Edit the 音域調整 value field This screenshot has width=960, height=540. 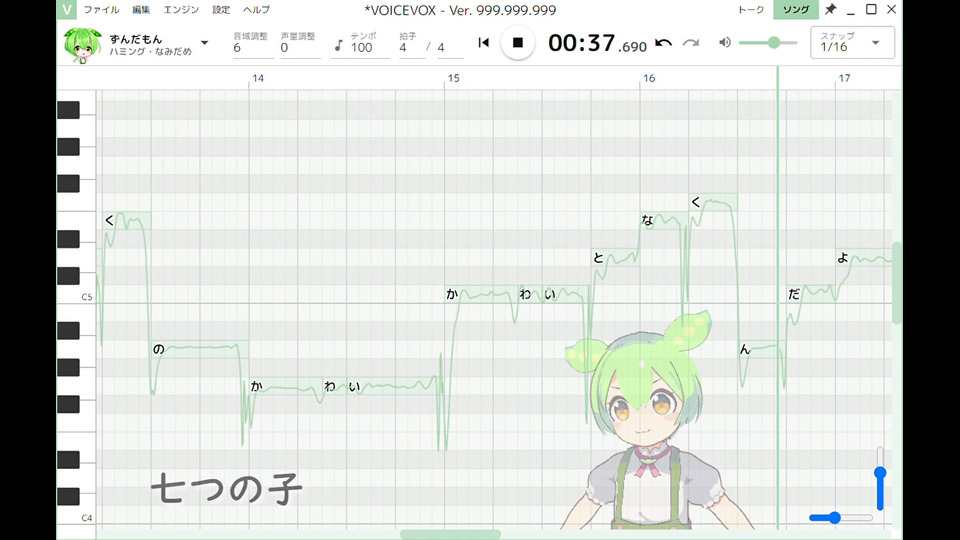[x=253, y=48]
